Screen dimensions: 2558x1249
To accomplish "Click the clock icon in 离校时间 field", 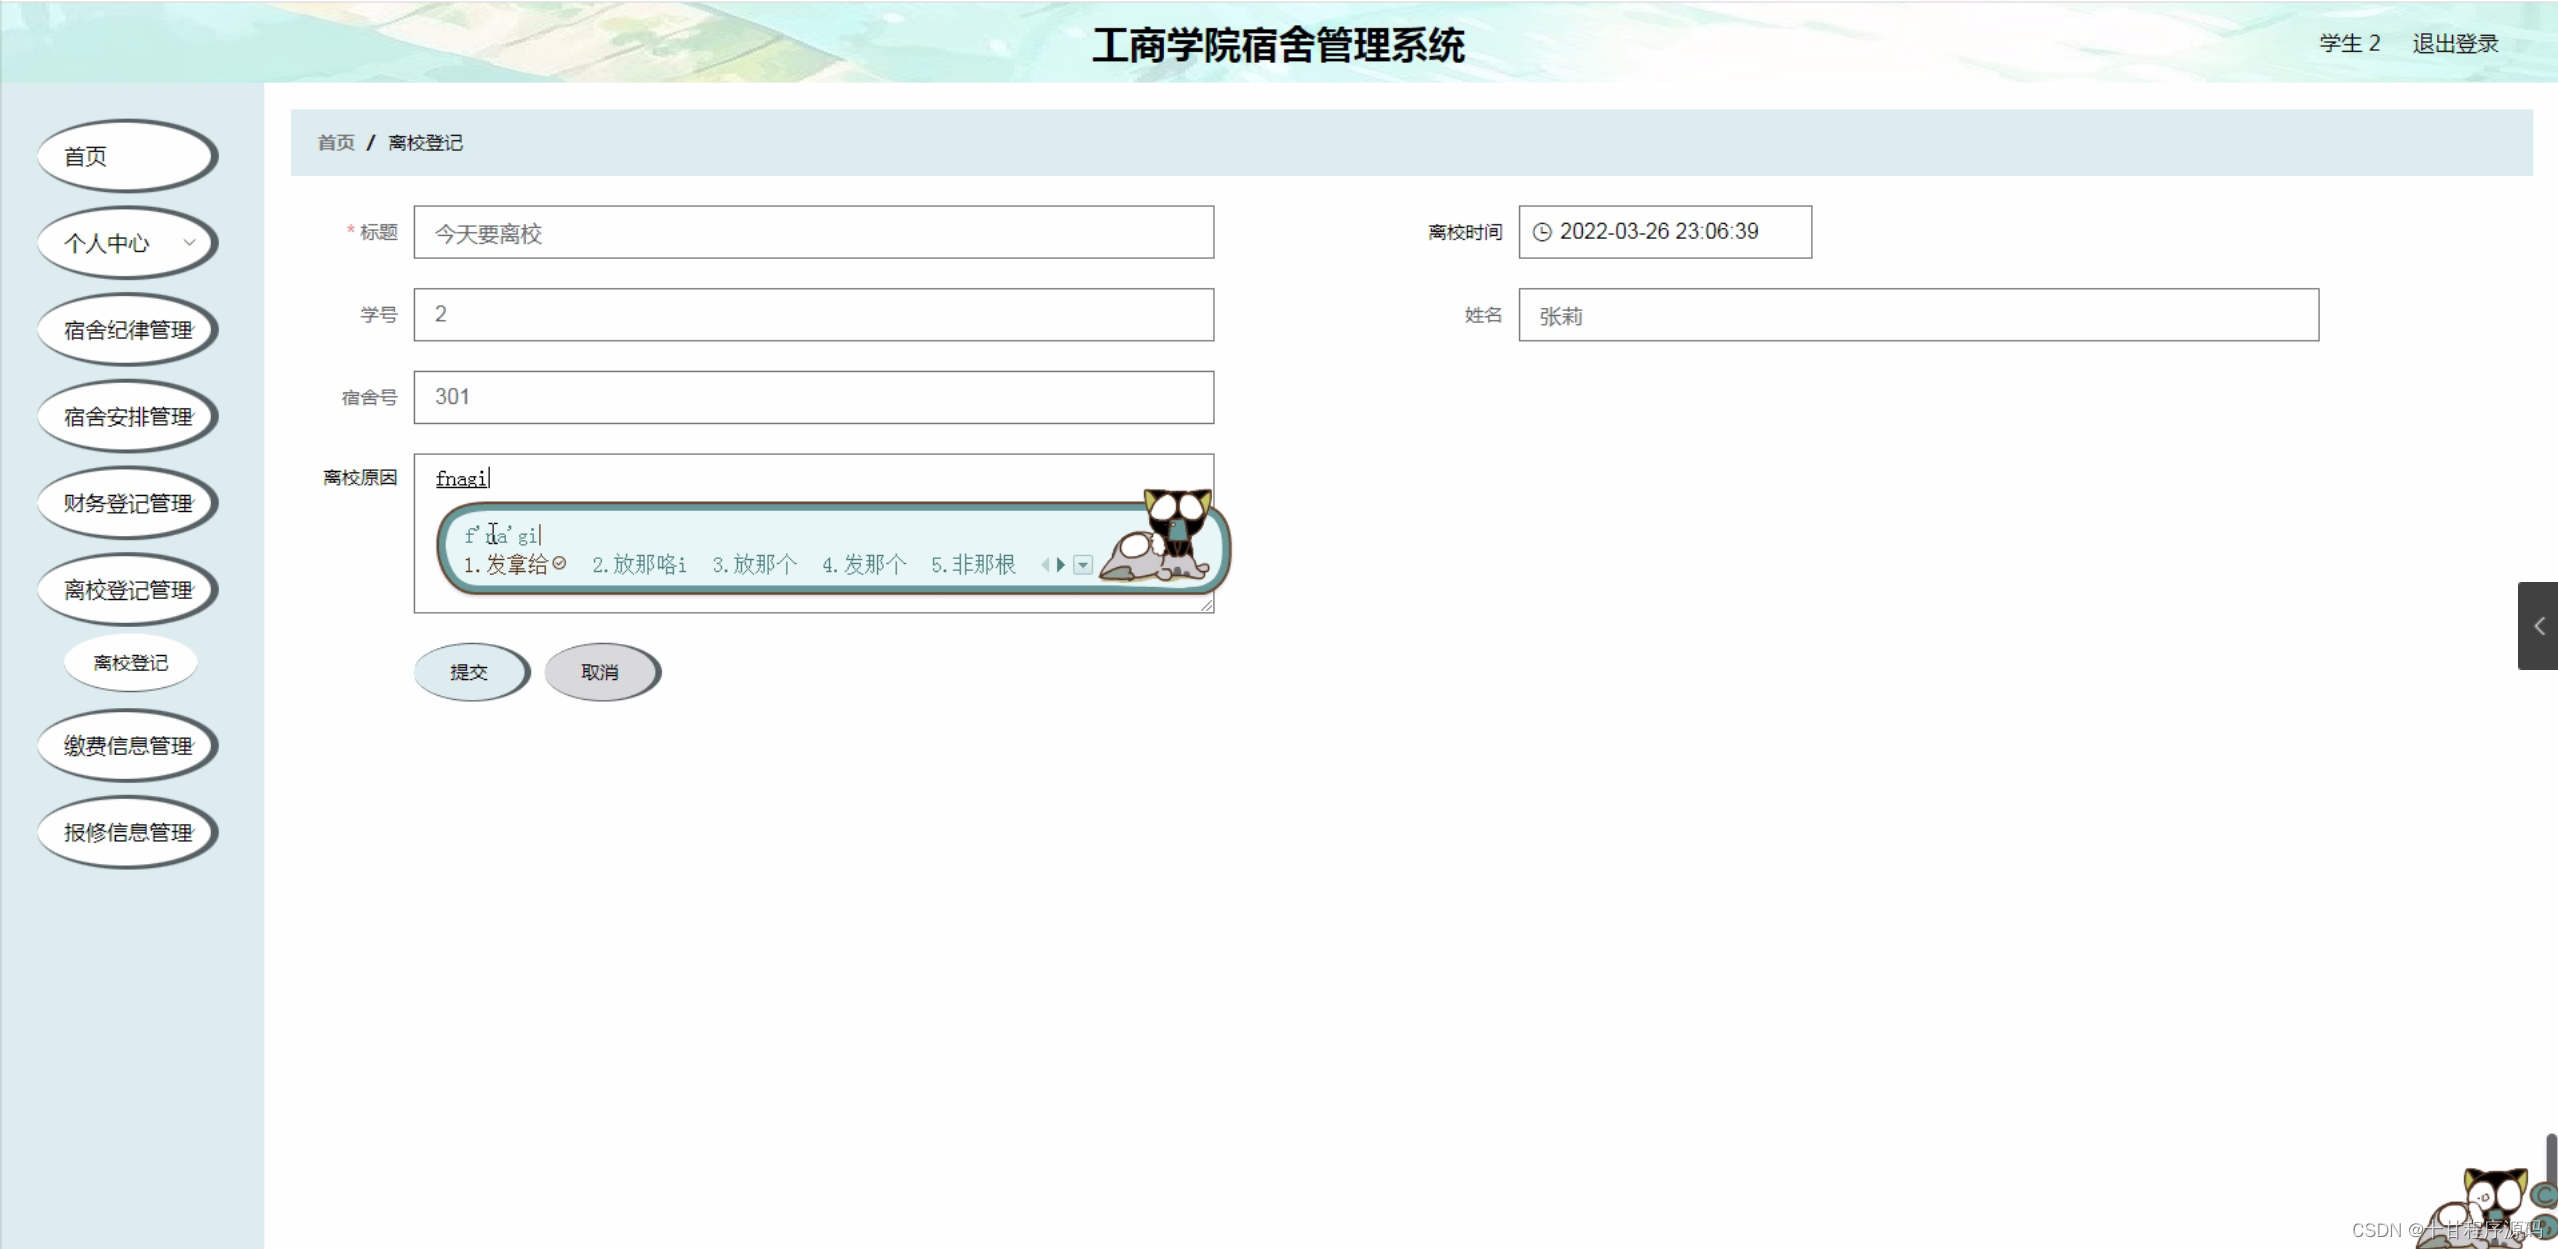I will [x=1542, y=232].
